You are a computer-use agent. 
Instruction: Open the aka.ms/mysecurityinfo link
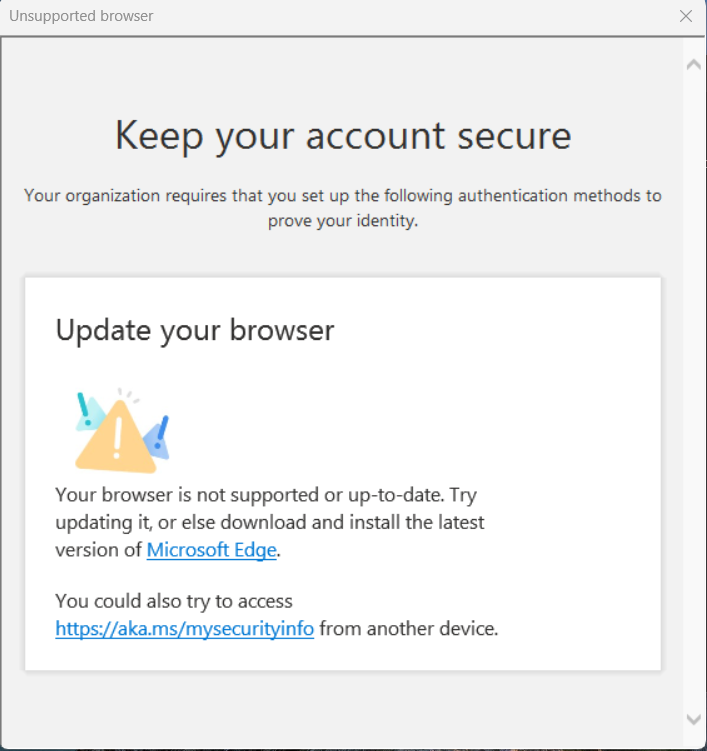click(184, 628)
